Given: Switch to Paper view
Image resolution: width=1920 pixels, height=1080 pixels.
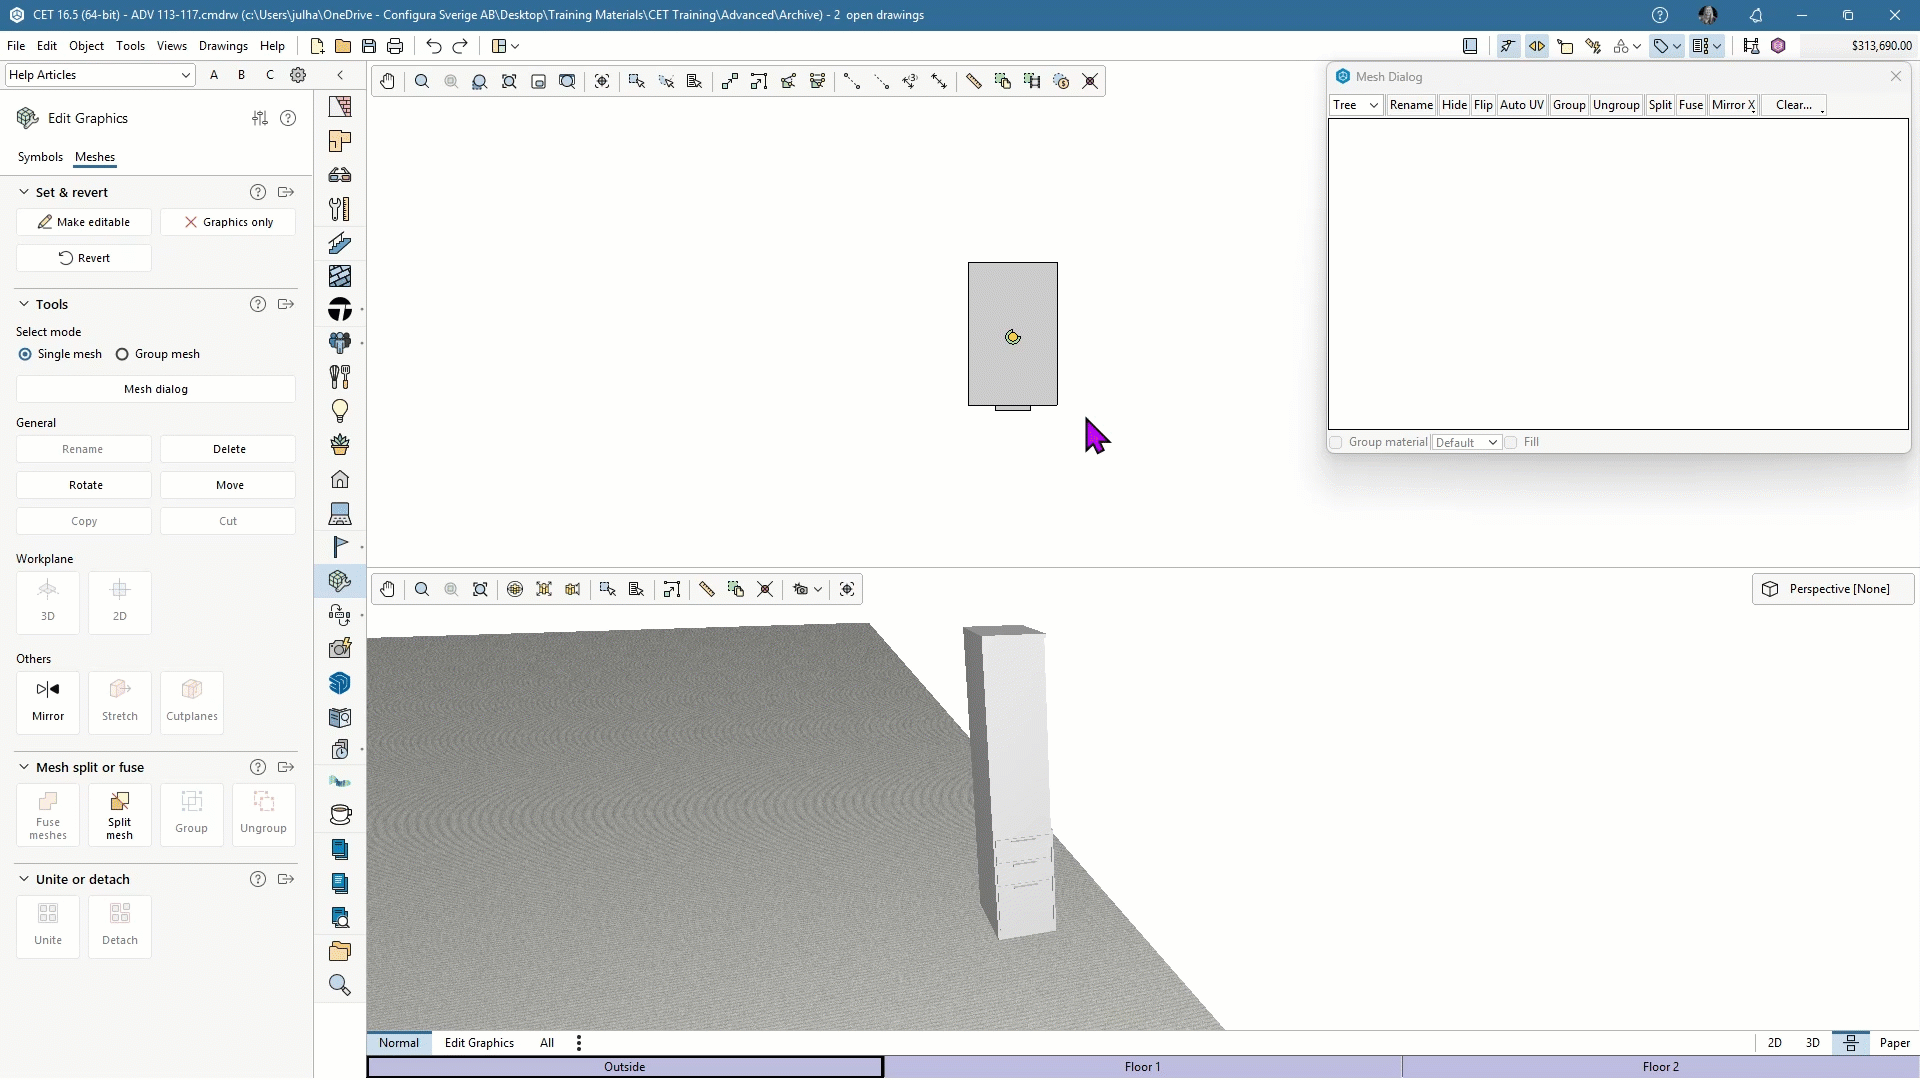Looking at the screenshot, I should [x=1895, y=1043].
